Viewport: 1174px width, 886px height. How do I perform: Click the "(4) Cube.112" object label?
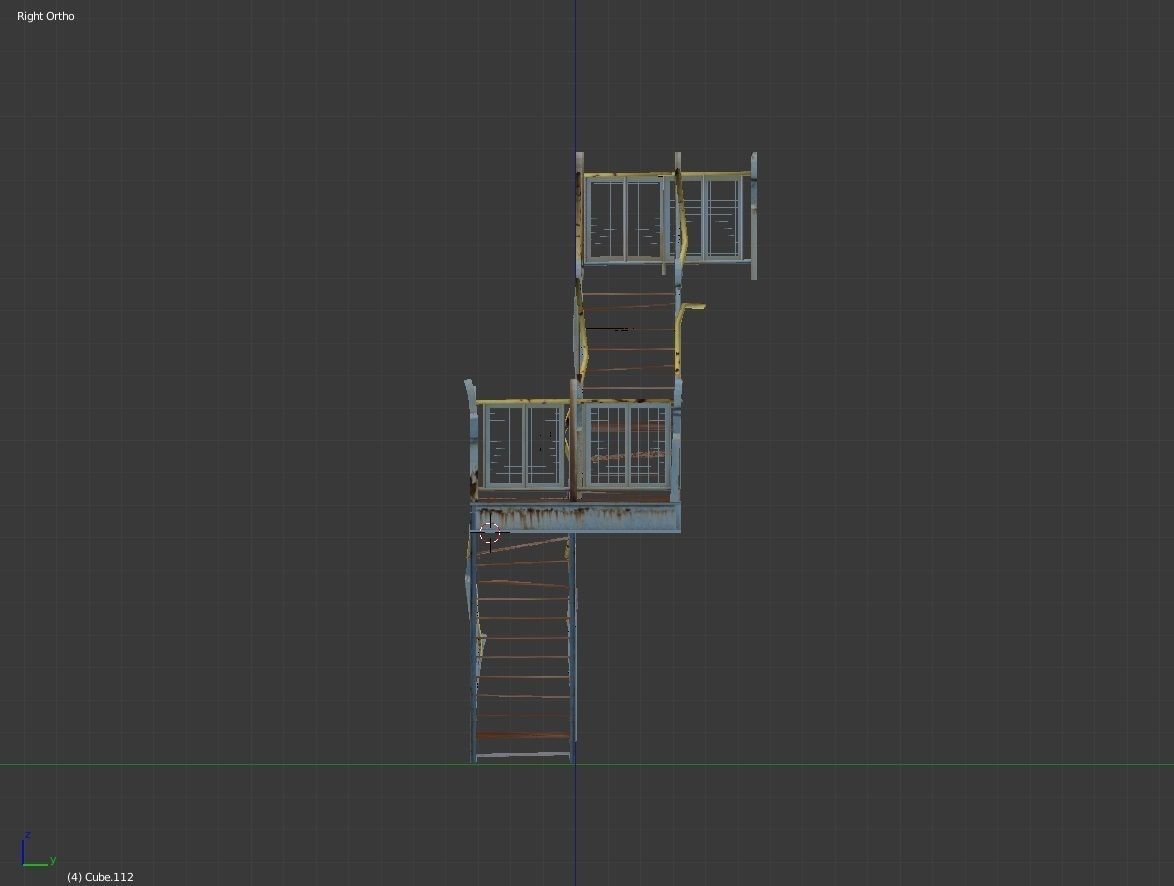pyautogui.click(x=100, y=877)
